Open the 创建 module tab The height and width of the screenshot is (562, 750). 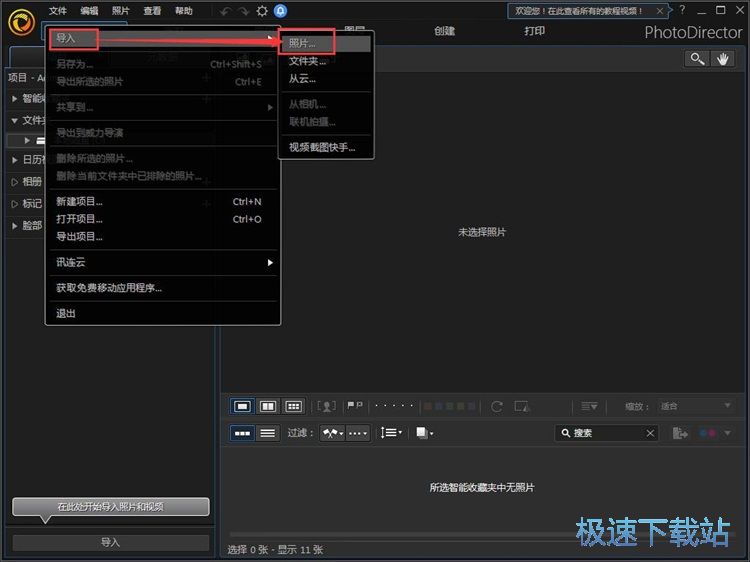pyautogui.click(x=445, y=31)
